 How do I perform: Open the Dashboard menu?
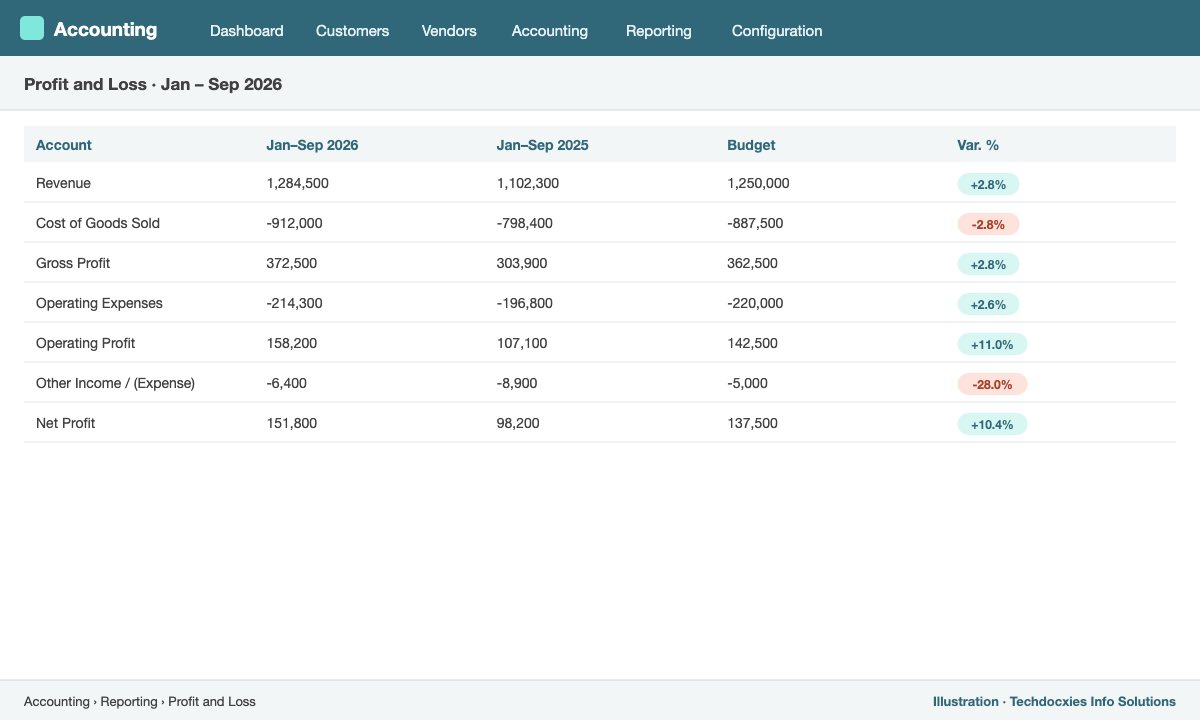coord(247,31)
